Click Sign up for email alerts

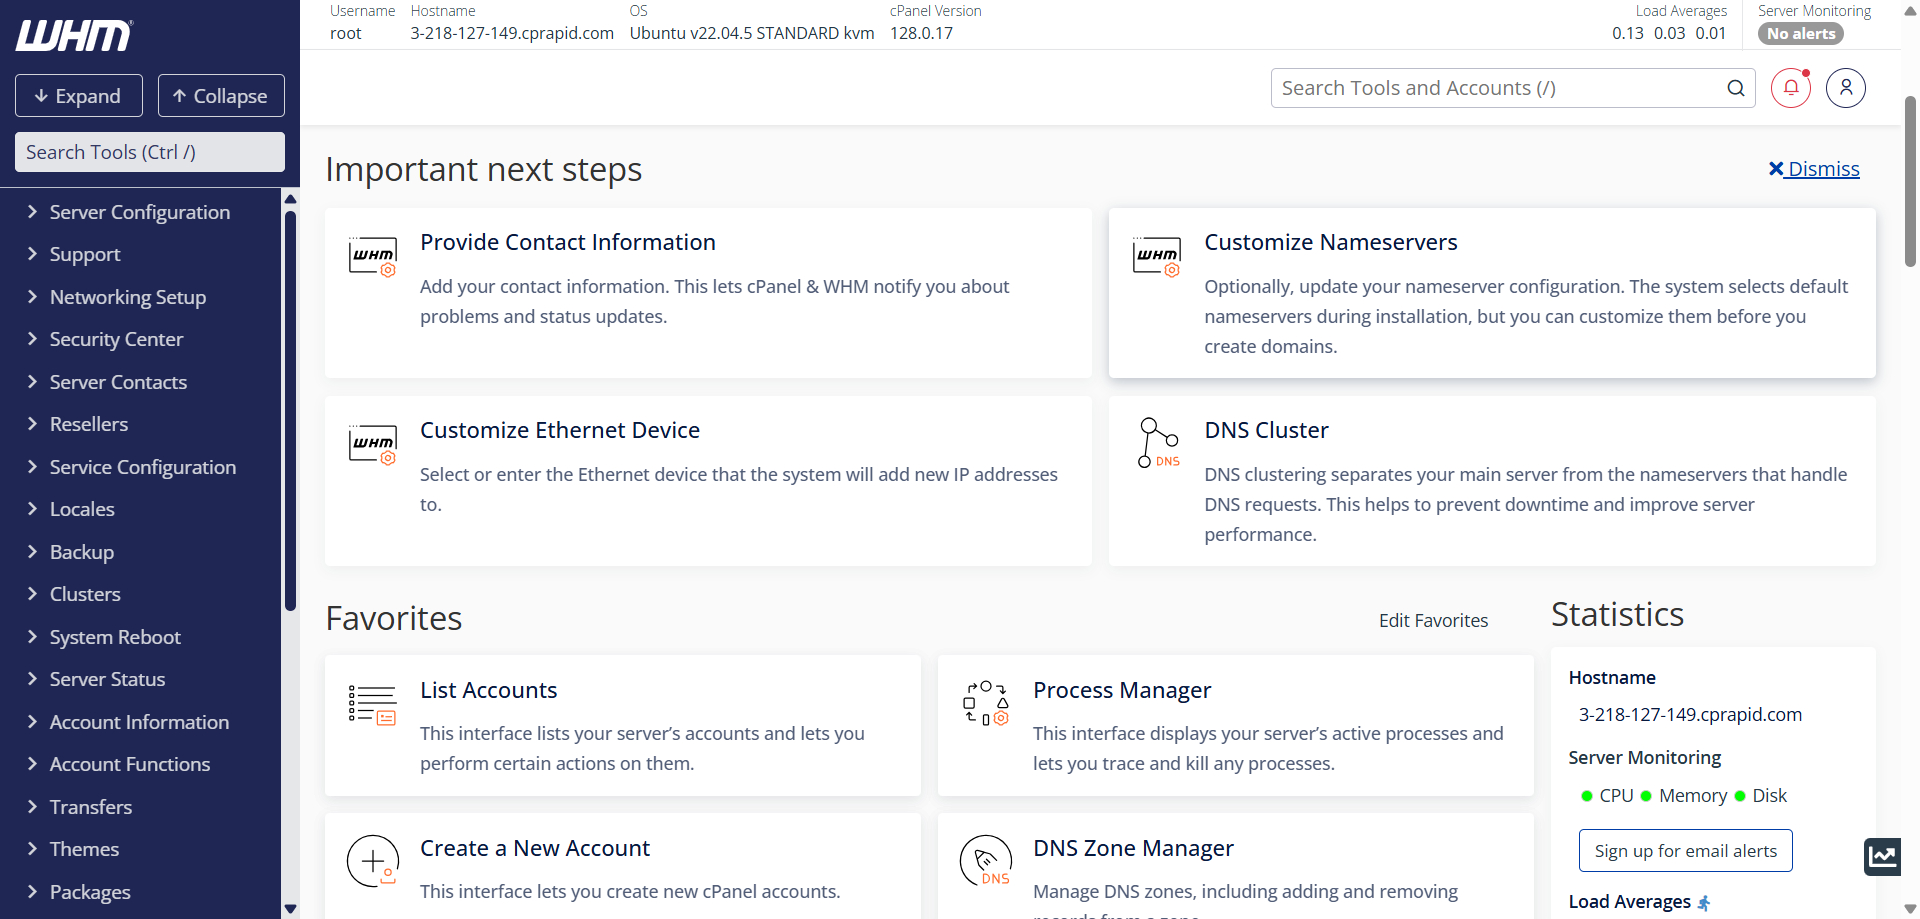(x=1686, y=851)
